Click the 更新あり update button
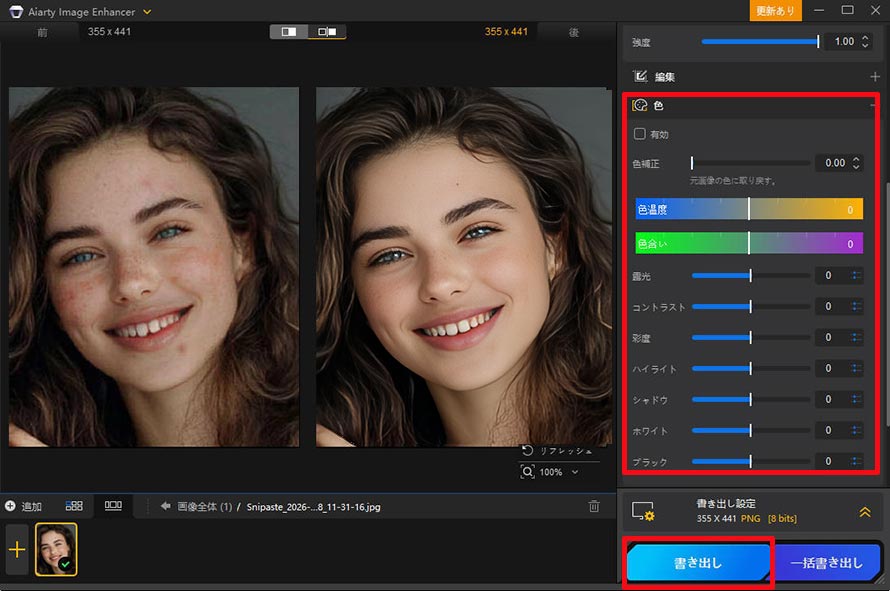 pyautogui.click(x=775, y=11)
